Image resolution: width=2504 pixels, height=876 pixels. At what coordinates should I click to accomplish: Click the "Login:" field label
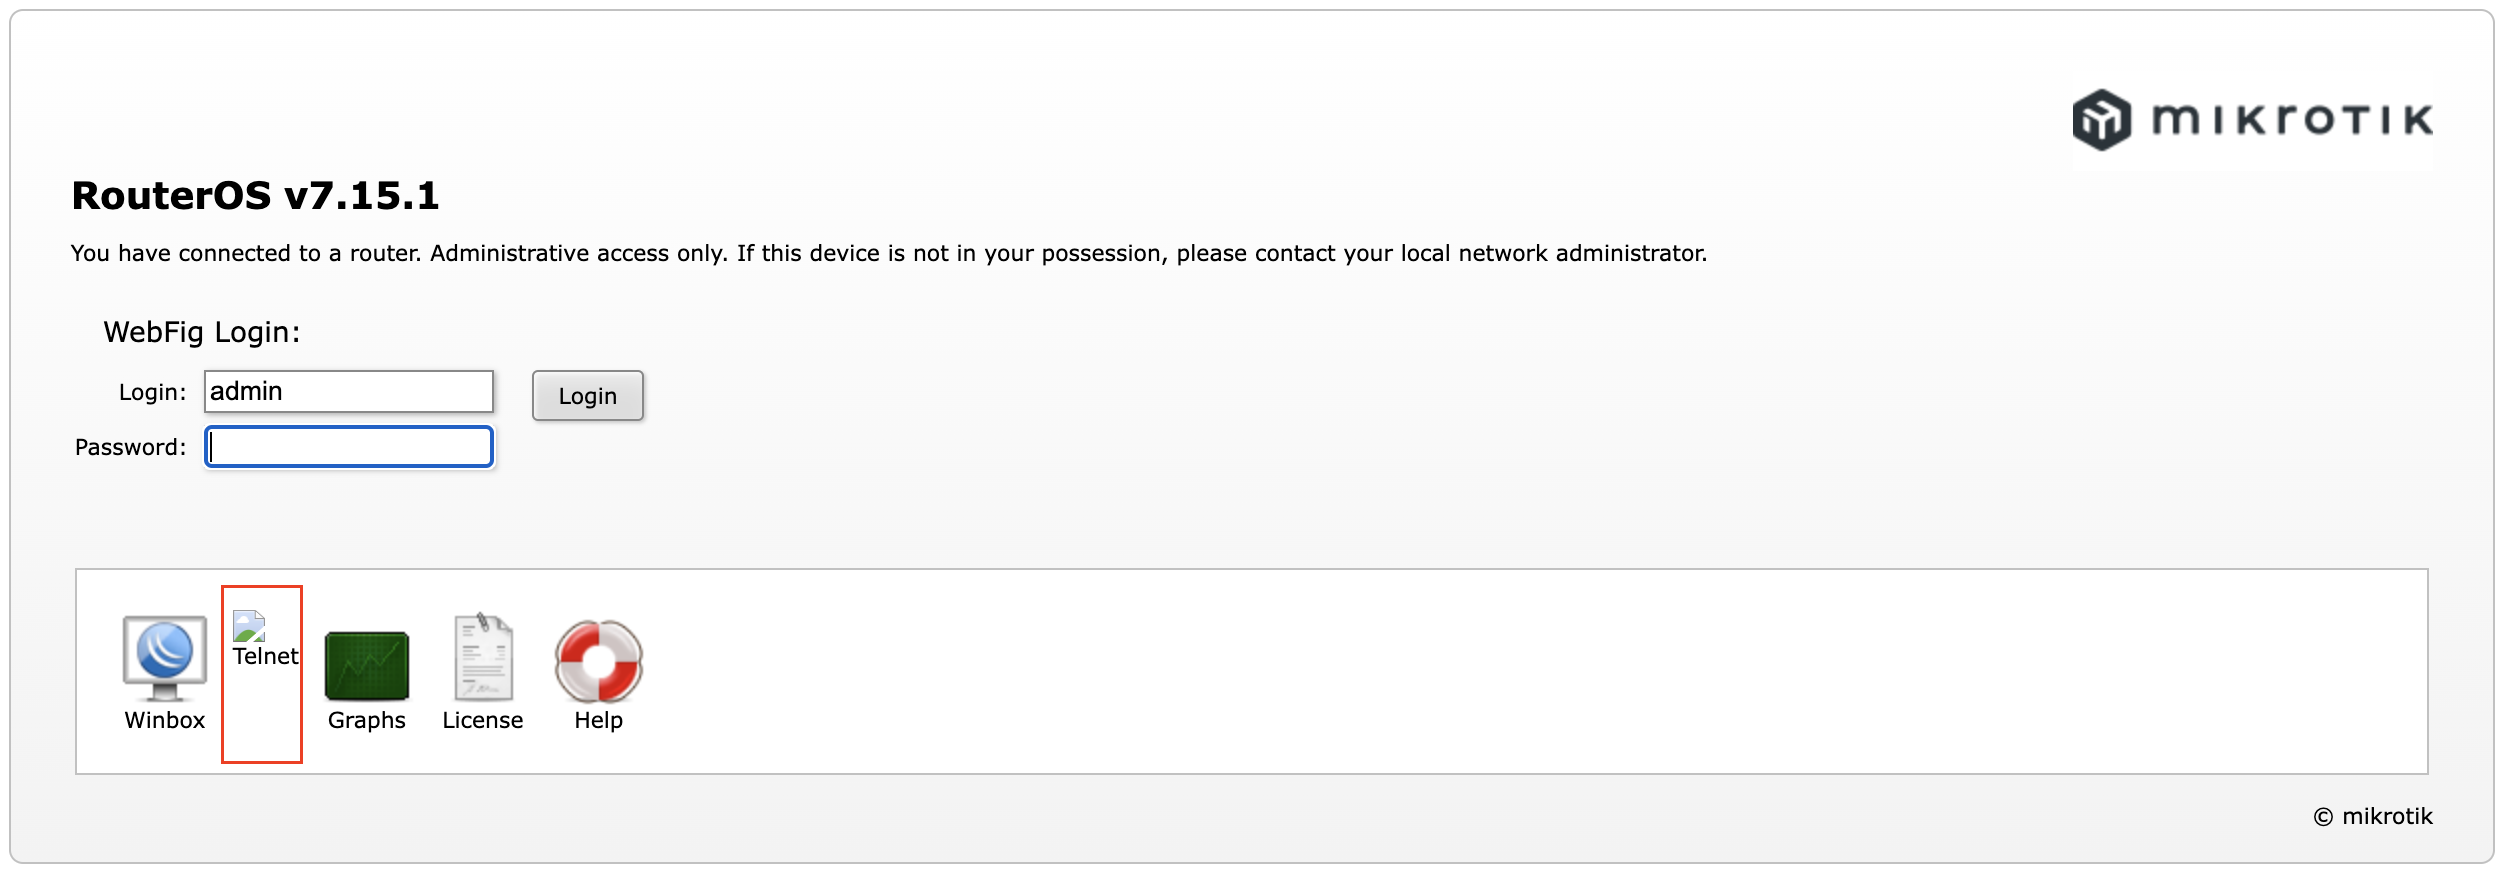click(x=152, y=392)
